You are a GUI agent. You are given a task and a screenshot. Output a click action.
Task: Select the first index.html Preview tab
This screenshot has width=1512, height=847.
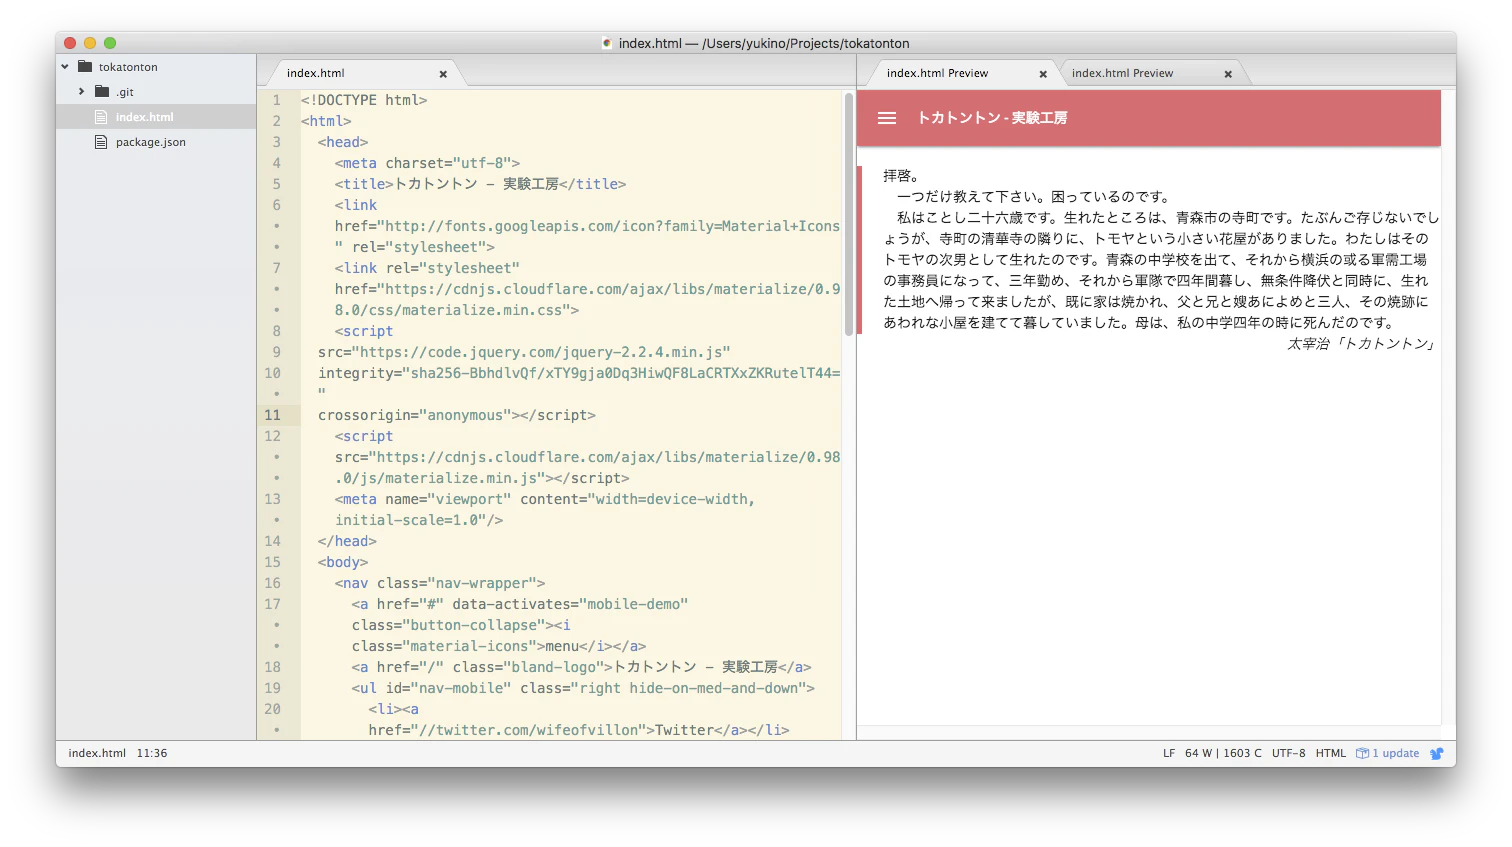pyautogui.click(x=937, y=73)
